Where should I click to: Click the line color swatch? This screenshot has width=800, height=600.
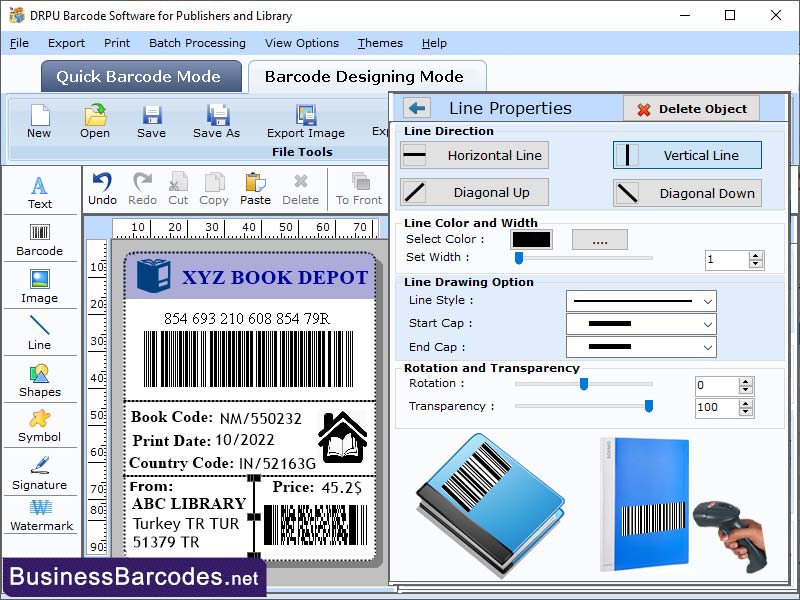tap(531, 239)
